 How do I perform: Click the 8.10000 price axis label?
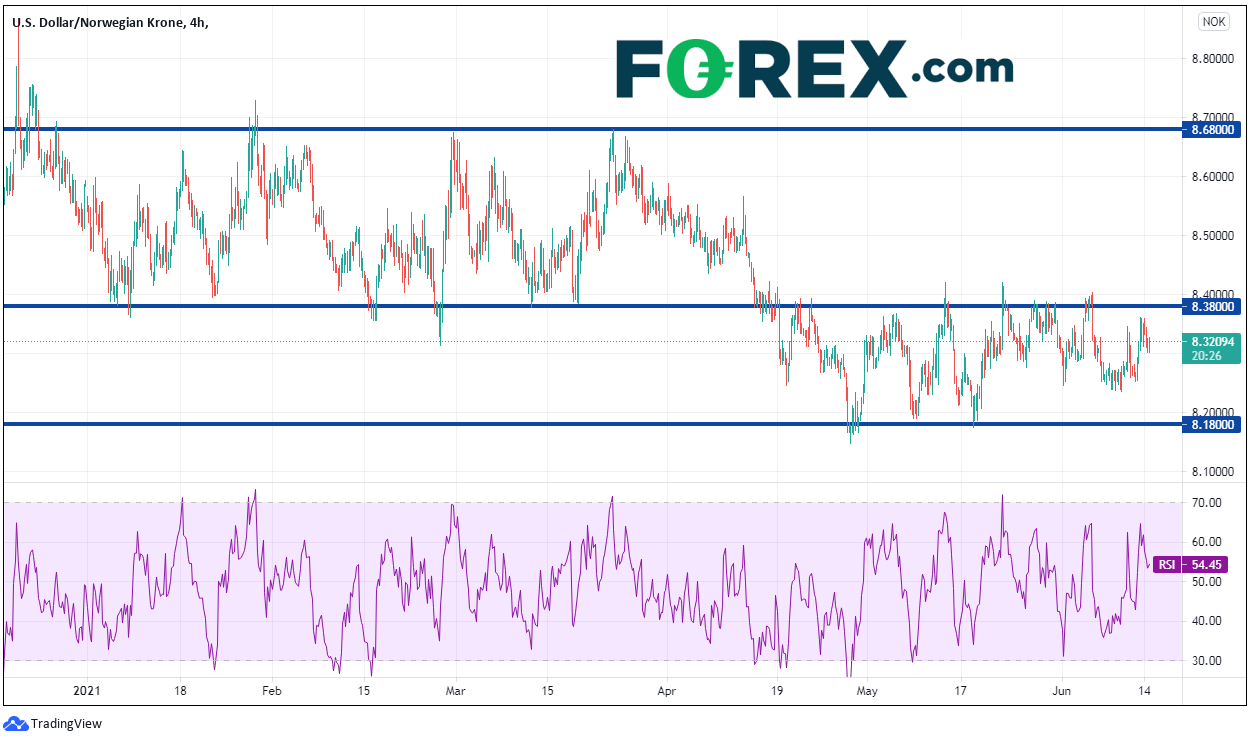(x=1211, y=471)
